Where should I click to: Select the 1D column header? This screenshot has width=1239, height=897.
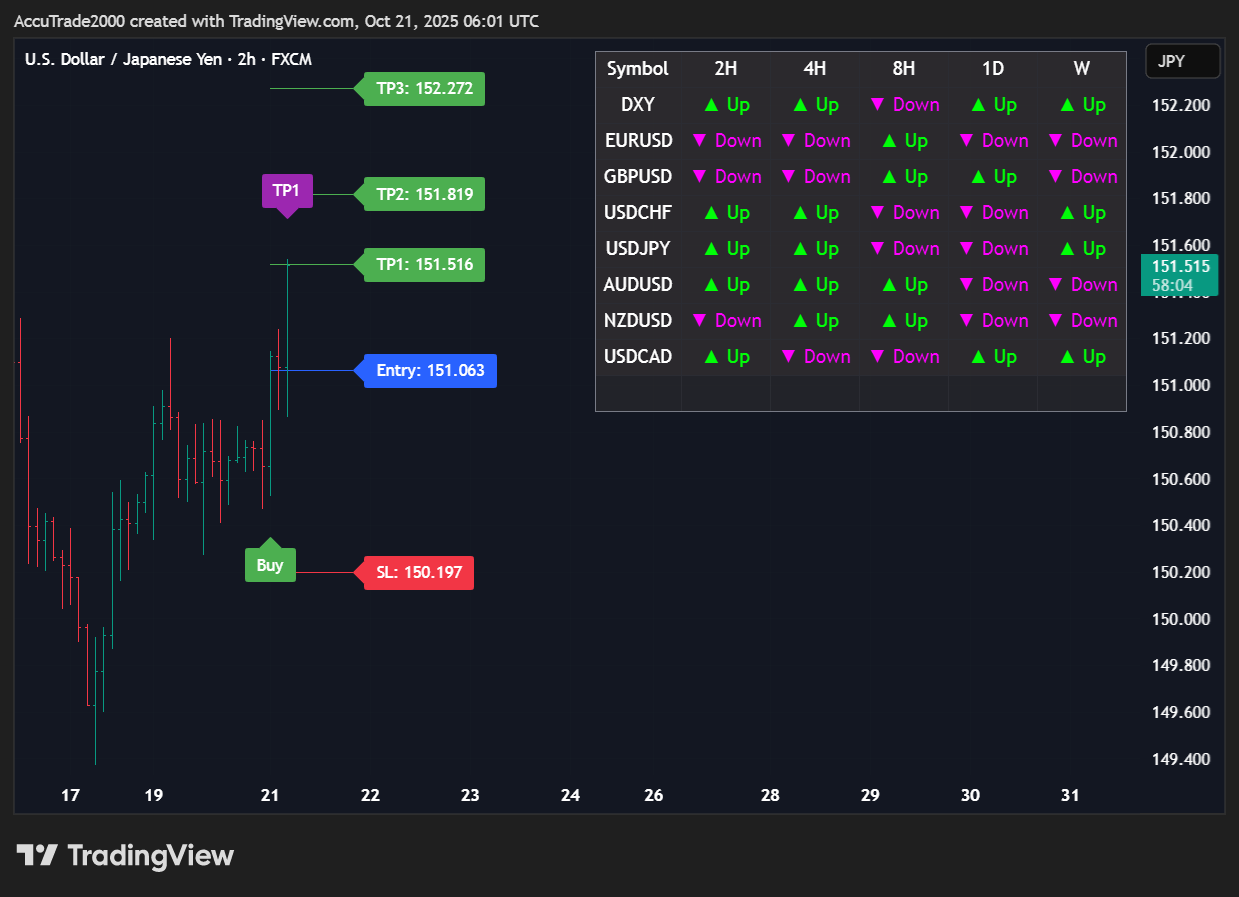click(x=992, y=69)
